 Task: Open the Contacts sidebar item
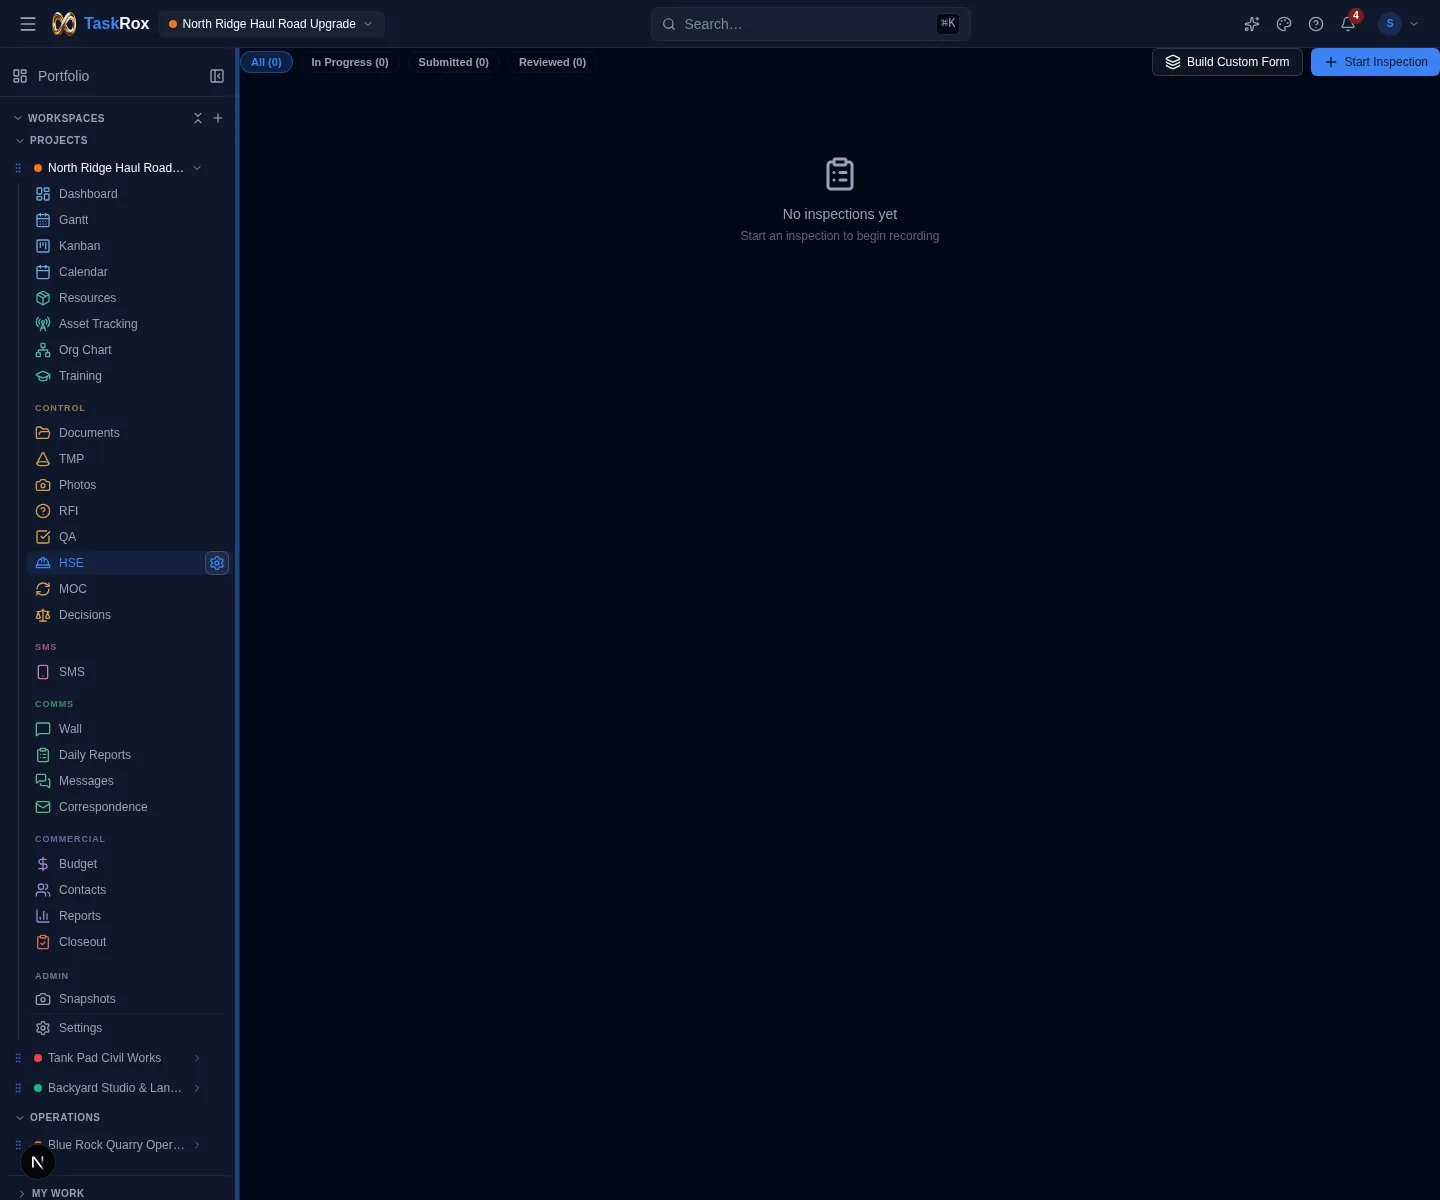pos(128,890)
